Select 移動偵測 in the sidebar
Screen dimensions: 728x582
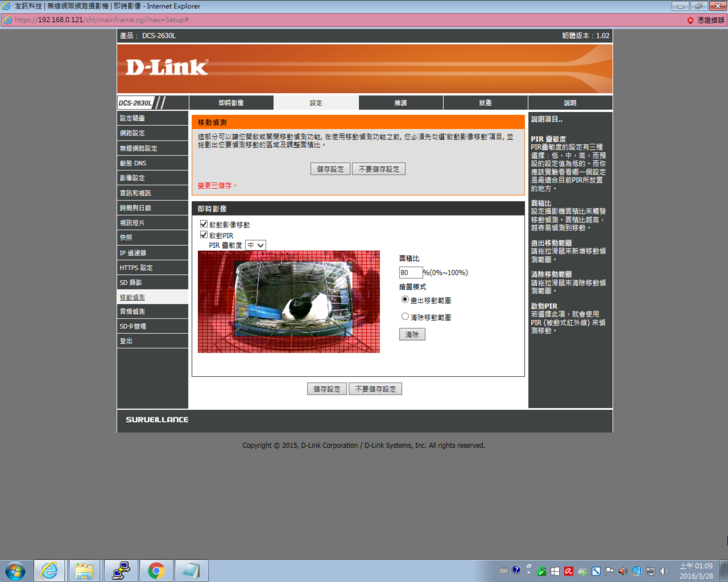point(152,297)
